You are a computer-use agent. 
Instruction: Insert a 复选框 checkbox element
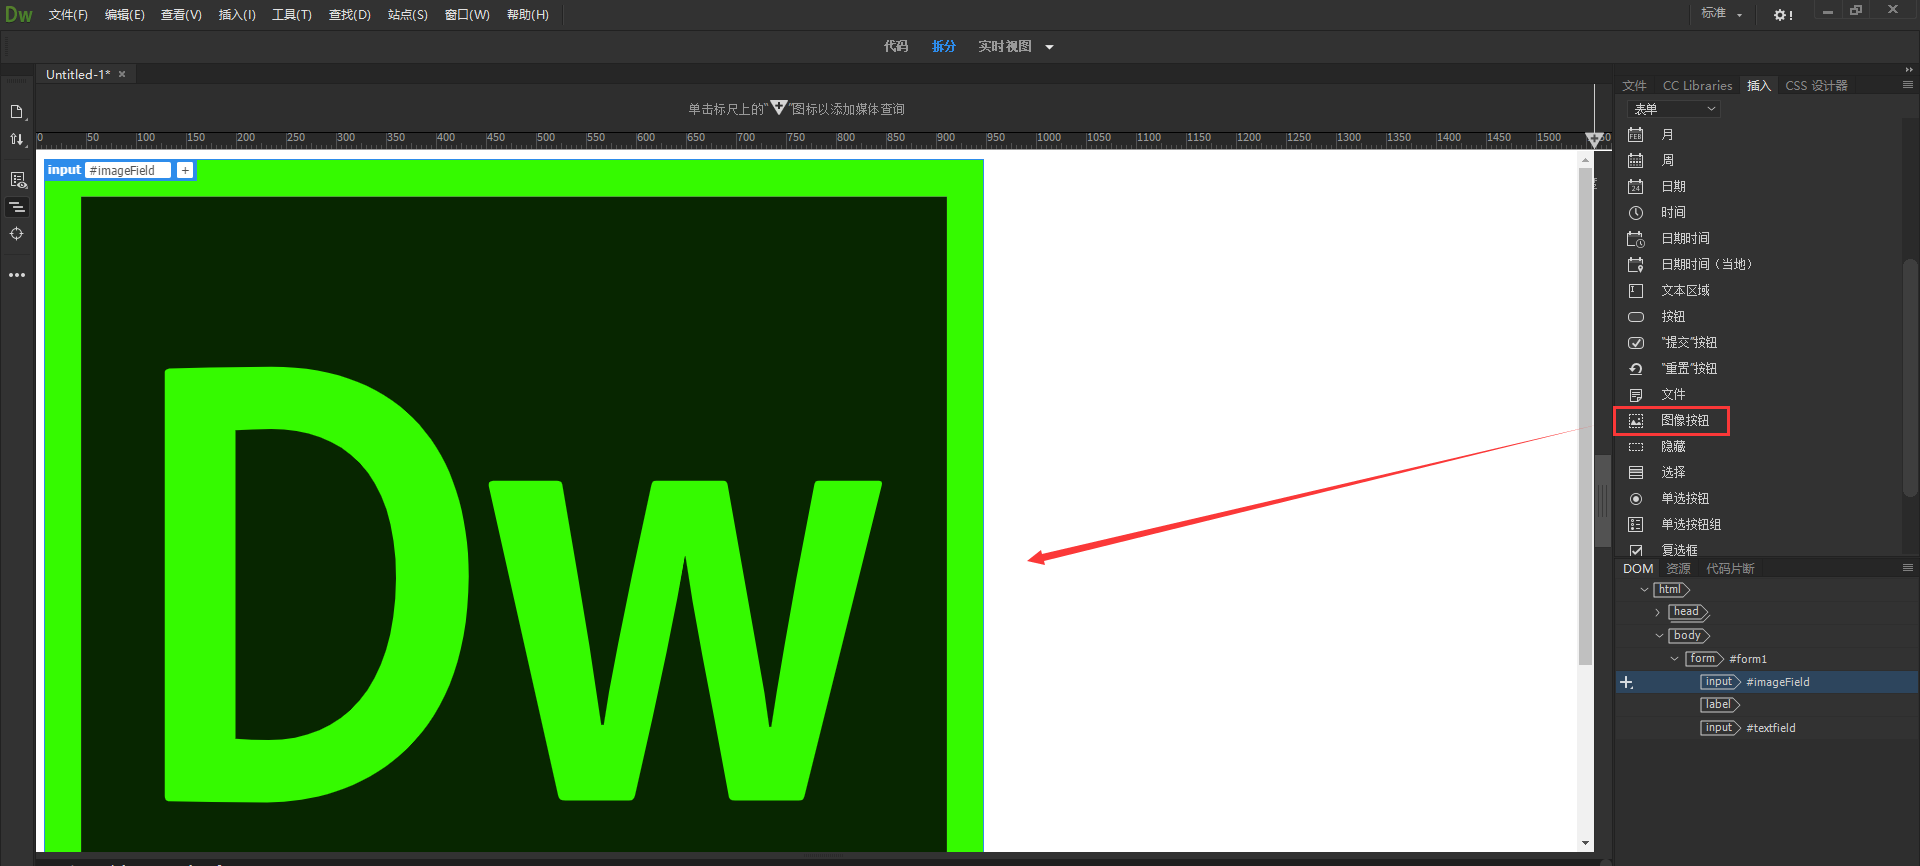pos(1678,549)
